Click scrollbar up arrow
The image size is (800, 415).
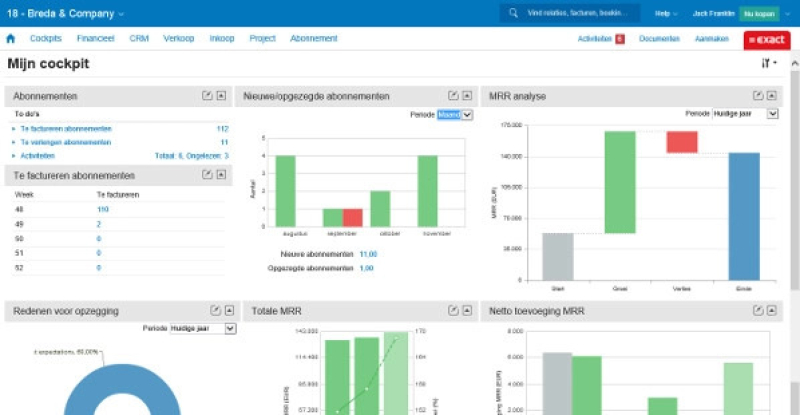click(795, 63)
